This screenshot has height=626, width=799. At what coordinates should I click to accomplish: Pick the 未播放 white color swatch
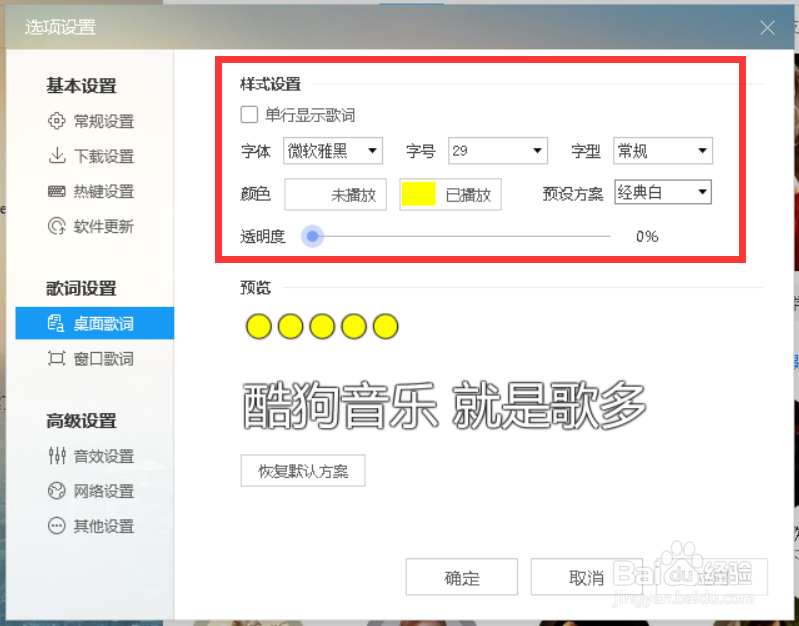[x=335, y=194]
